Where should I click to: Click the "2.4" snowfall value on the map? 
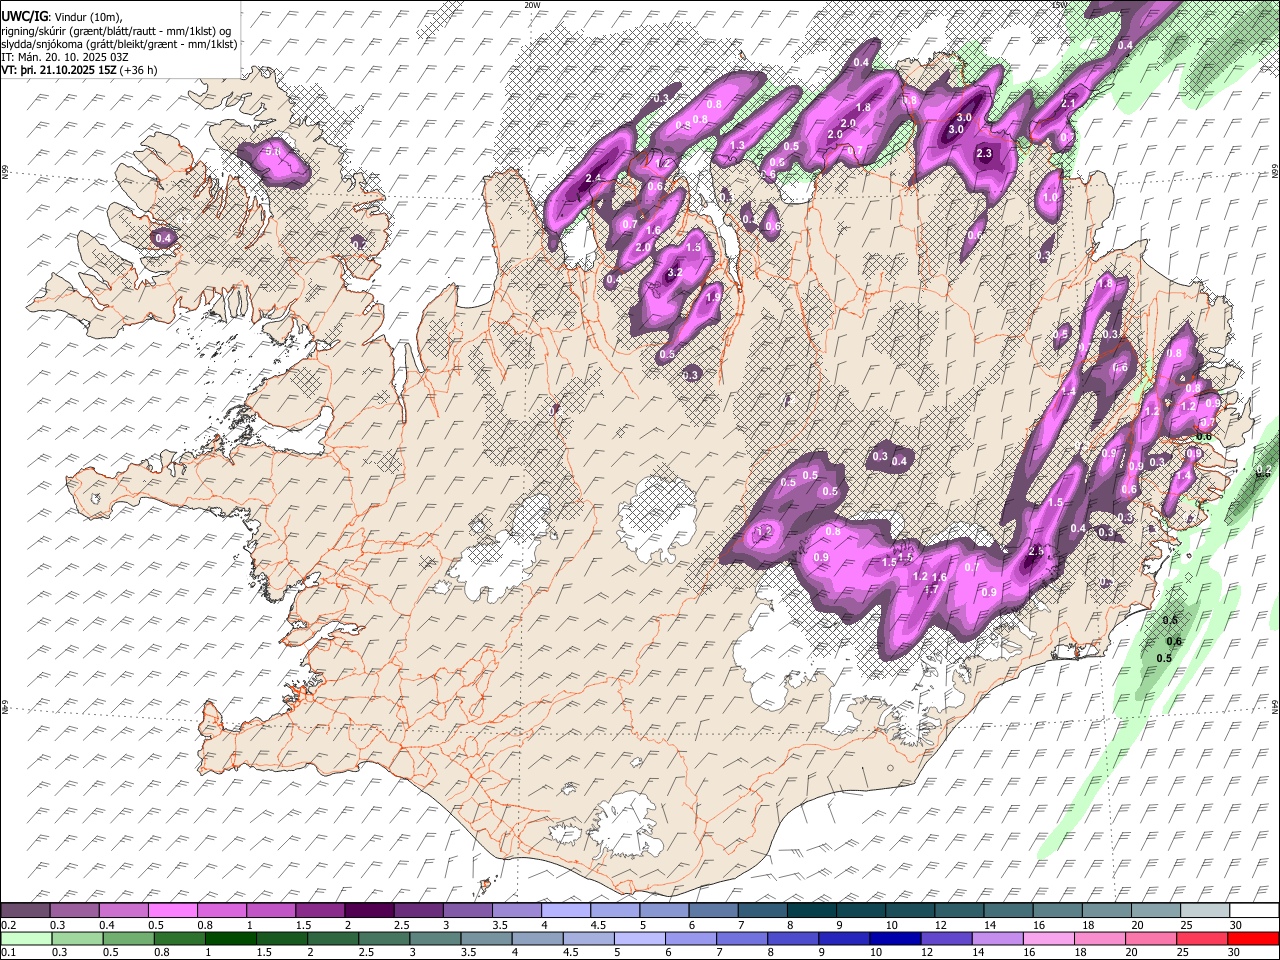(x=593, y=179)
